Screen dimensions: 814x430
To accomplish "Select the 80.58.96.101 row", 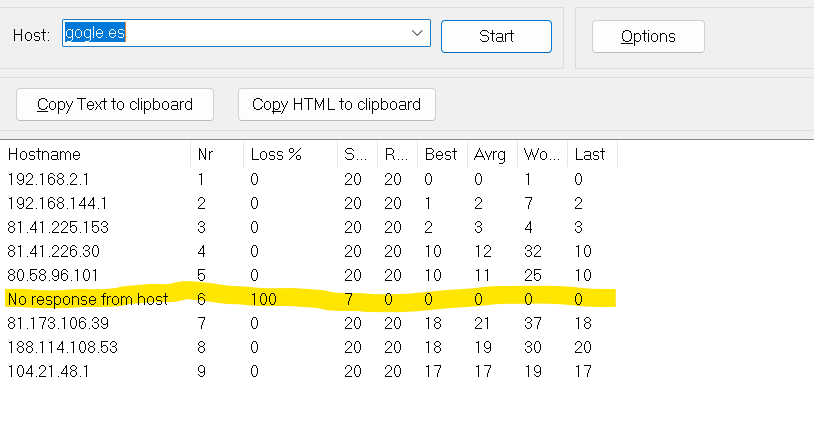I will click(54, 275).
